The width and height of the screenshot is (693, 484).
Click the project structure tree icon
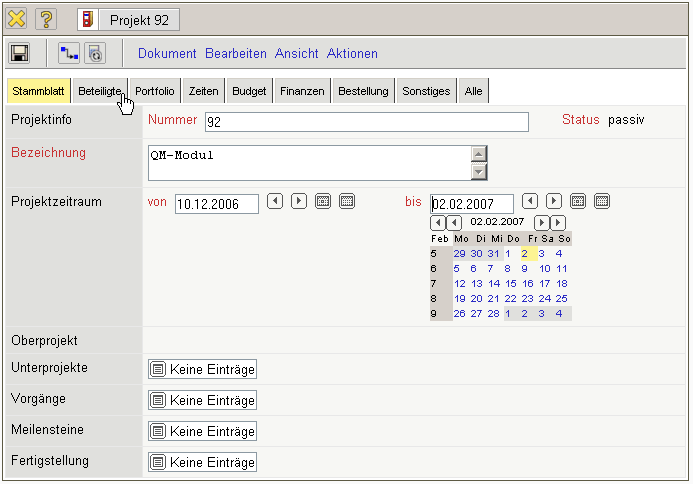(x=69, y=54)
